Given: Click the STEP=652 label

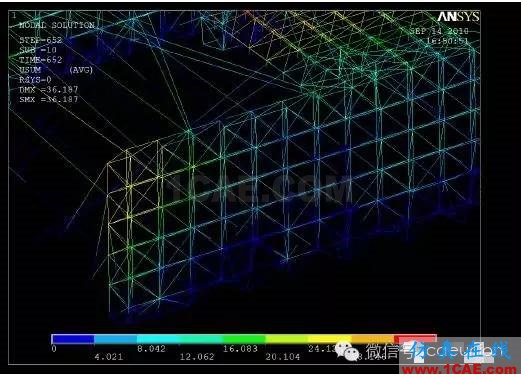Looking at the screenshot, I should [x=41, y=40].
